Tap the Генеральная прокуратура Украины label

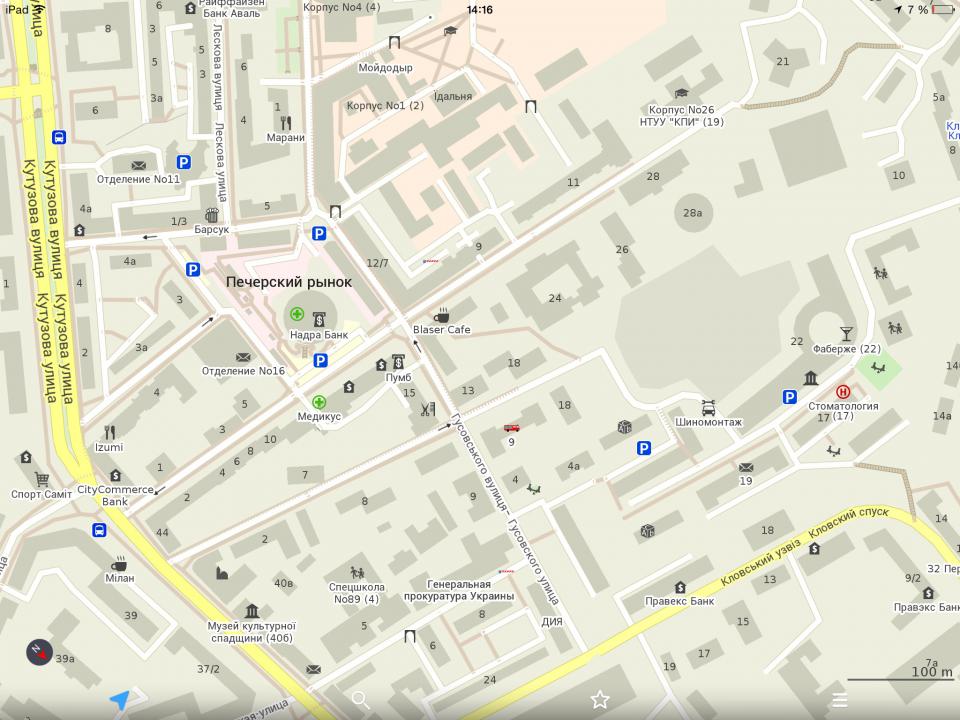459,590
